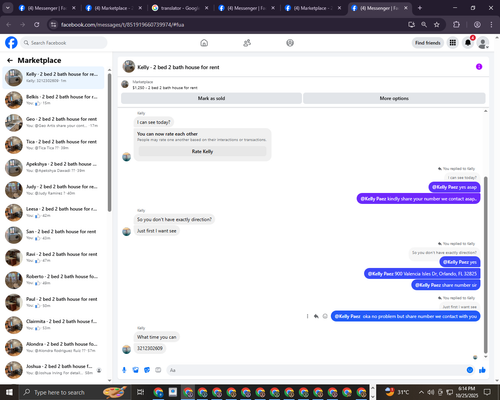The width and height of the screenshot is (500, 400).
Task: Click the GIF icon in composer
Action: (x=158, y=370)
